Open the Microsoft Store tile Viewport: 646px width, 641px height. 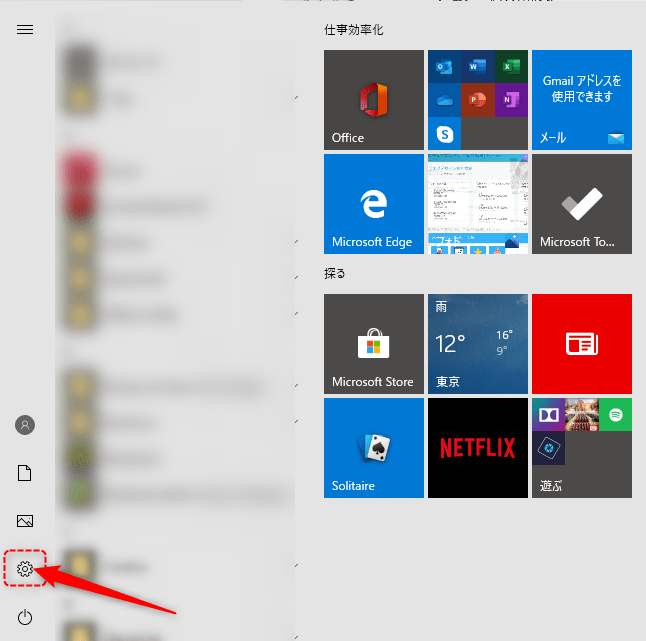[x=374, y=344]
